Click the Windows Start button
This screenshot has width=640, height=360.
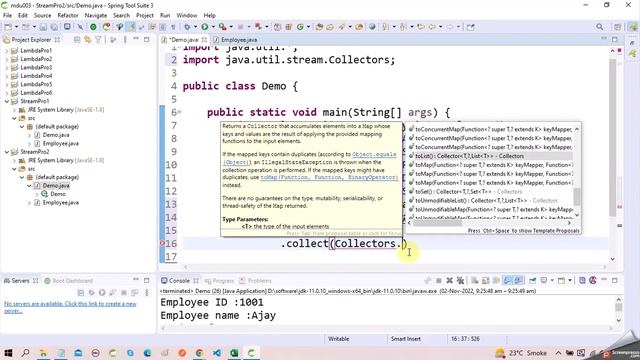(x=8, y=353)
